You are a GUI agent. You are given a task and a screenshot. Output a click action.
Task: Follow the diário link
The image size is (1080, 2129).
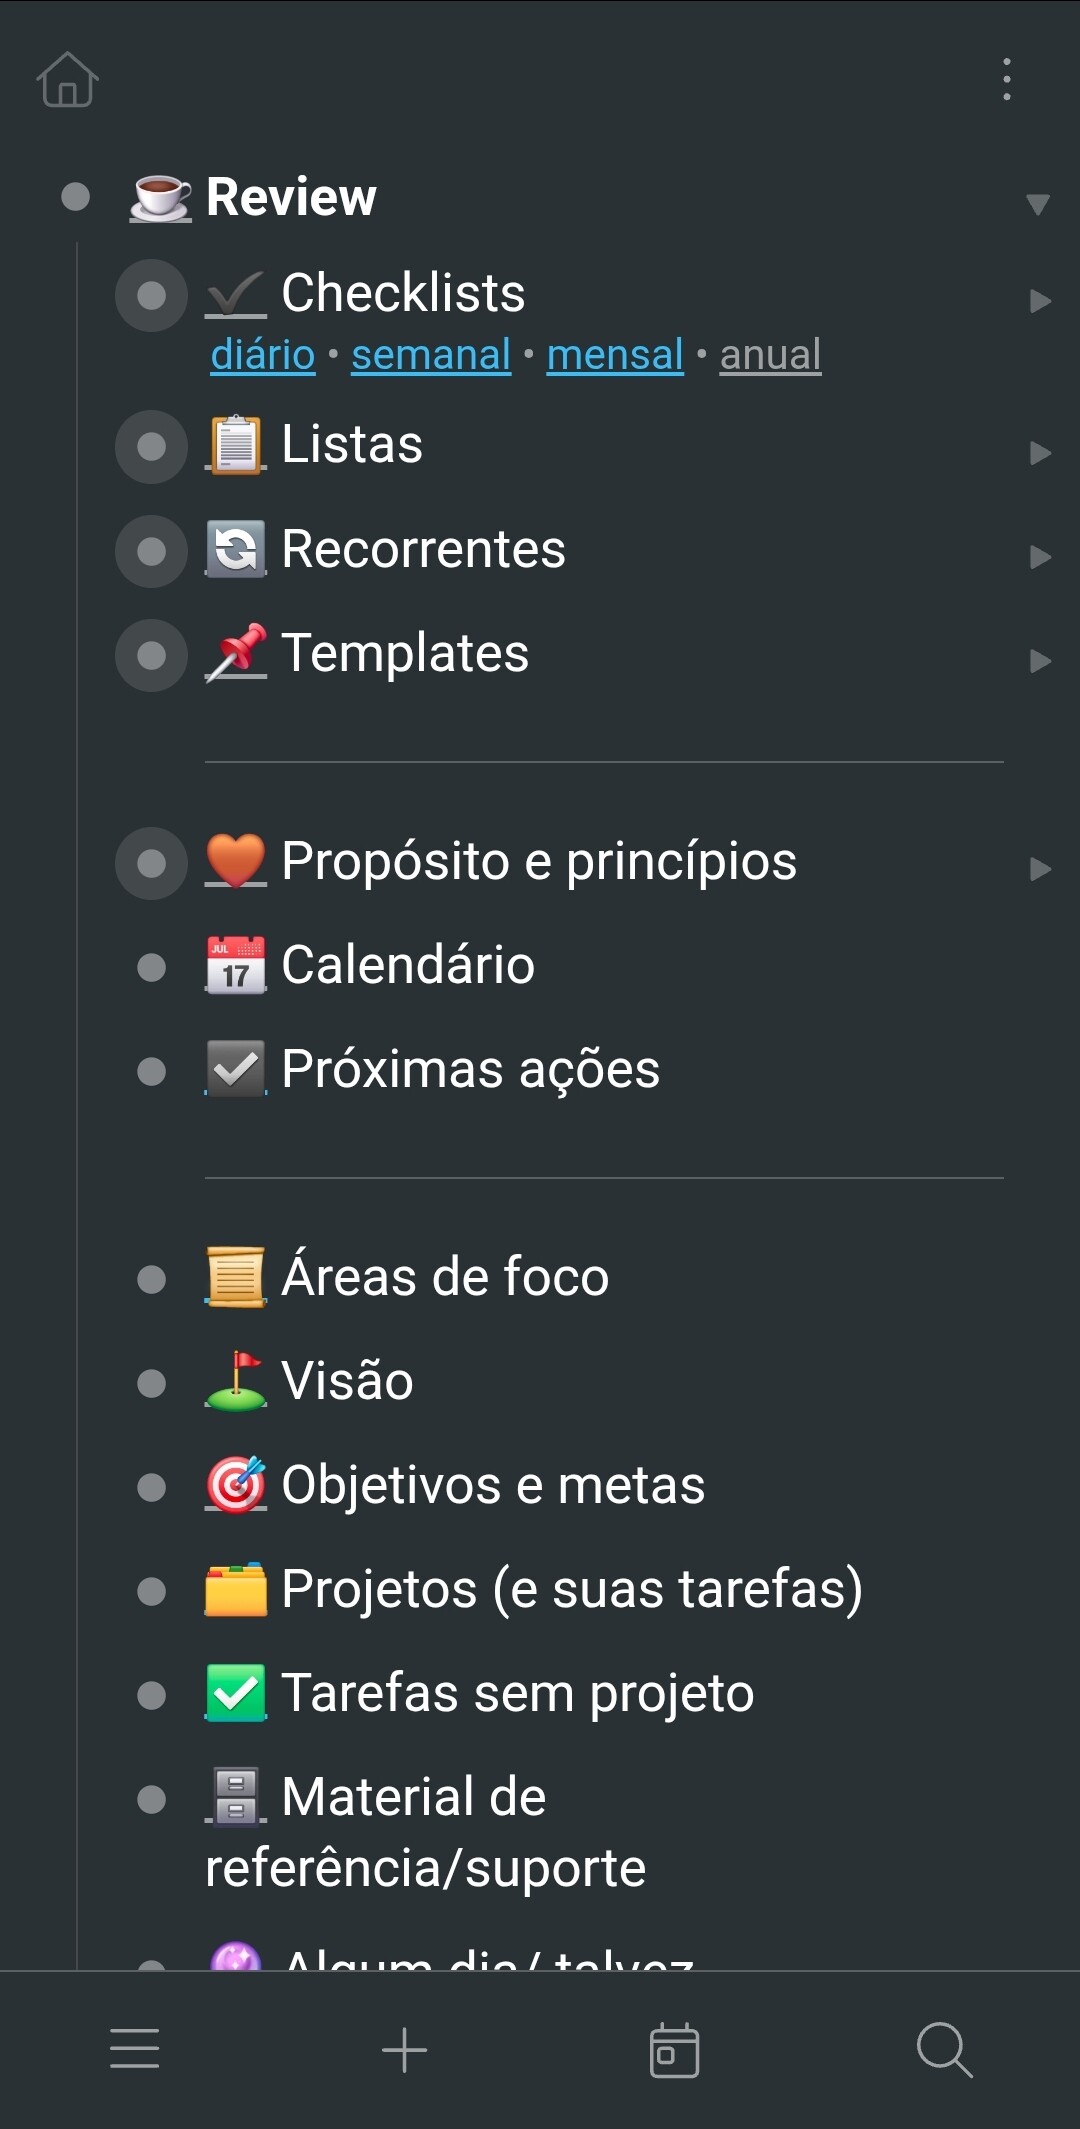click(x=263, y=355)
